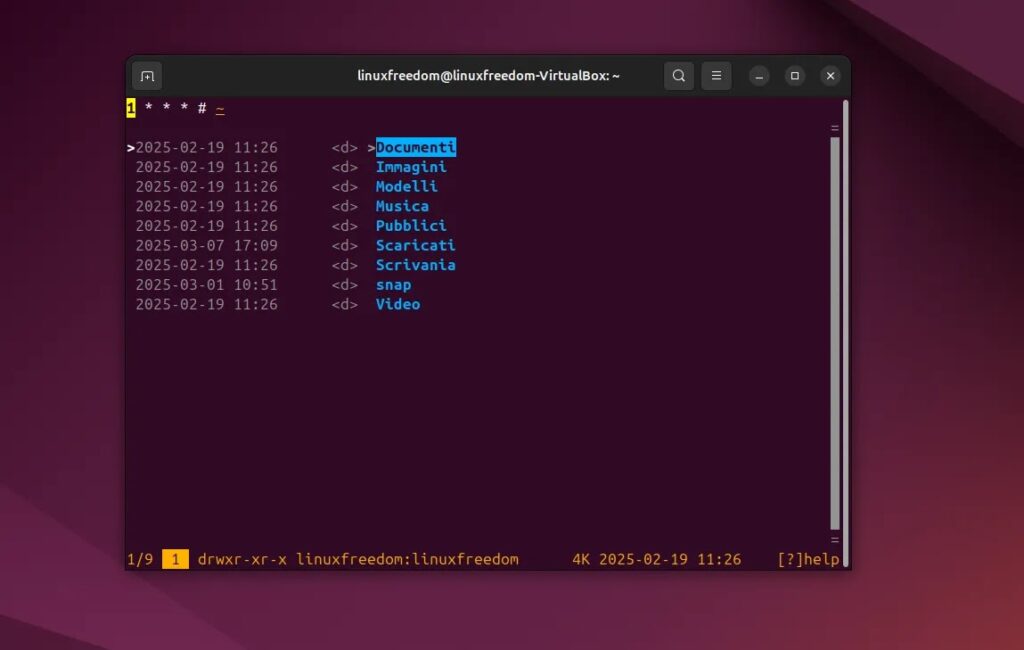Select the Modelli folder
The width and height of the screenshot is (1024, 650).
(x=406, y=186)
